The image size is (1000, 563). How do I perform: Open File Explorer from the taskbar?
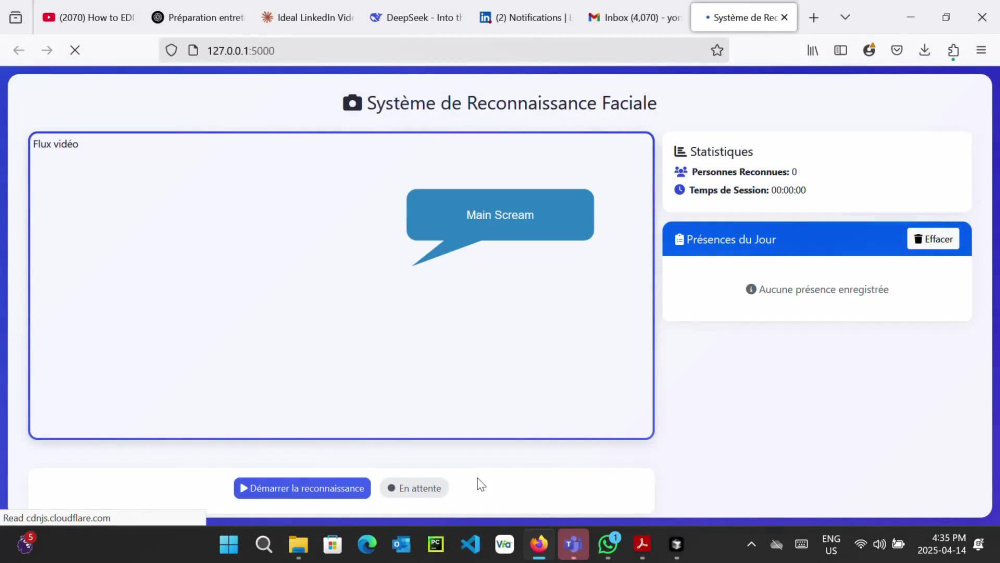tap(298, 545)
